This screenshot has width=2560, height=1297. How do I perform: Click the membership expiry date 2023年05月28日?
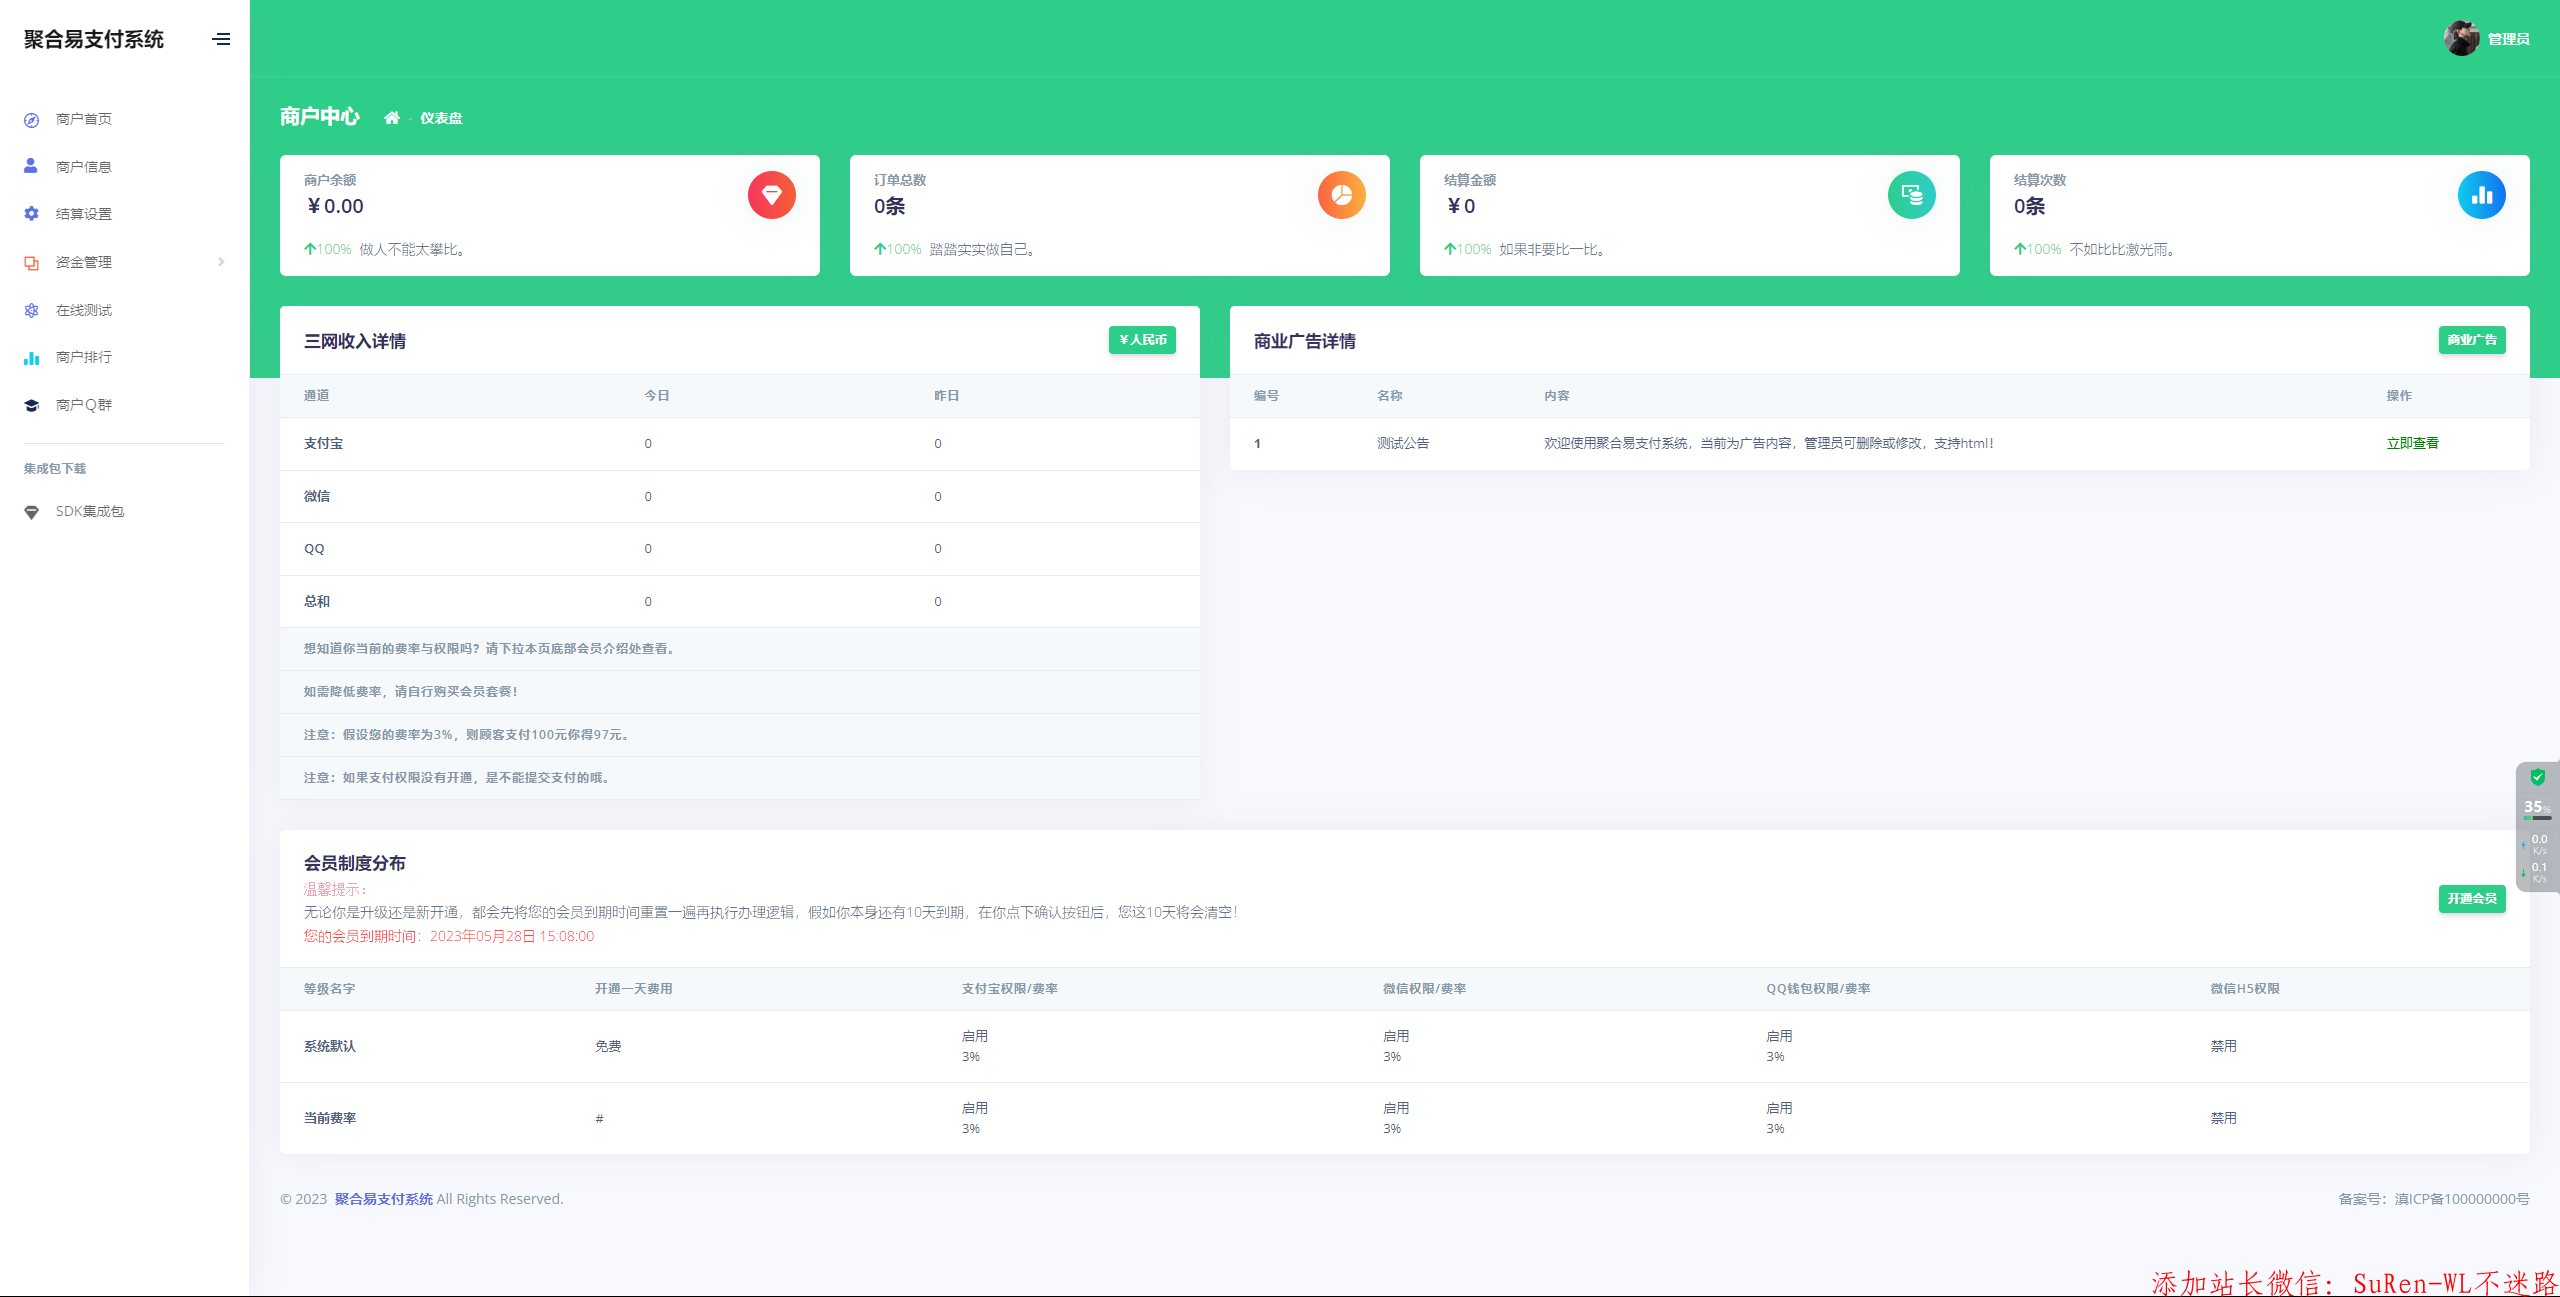512,937
